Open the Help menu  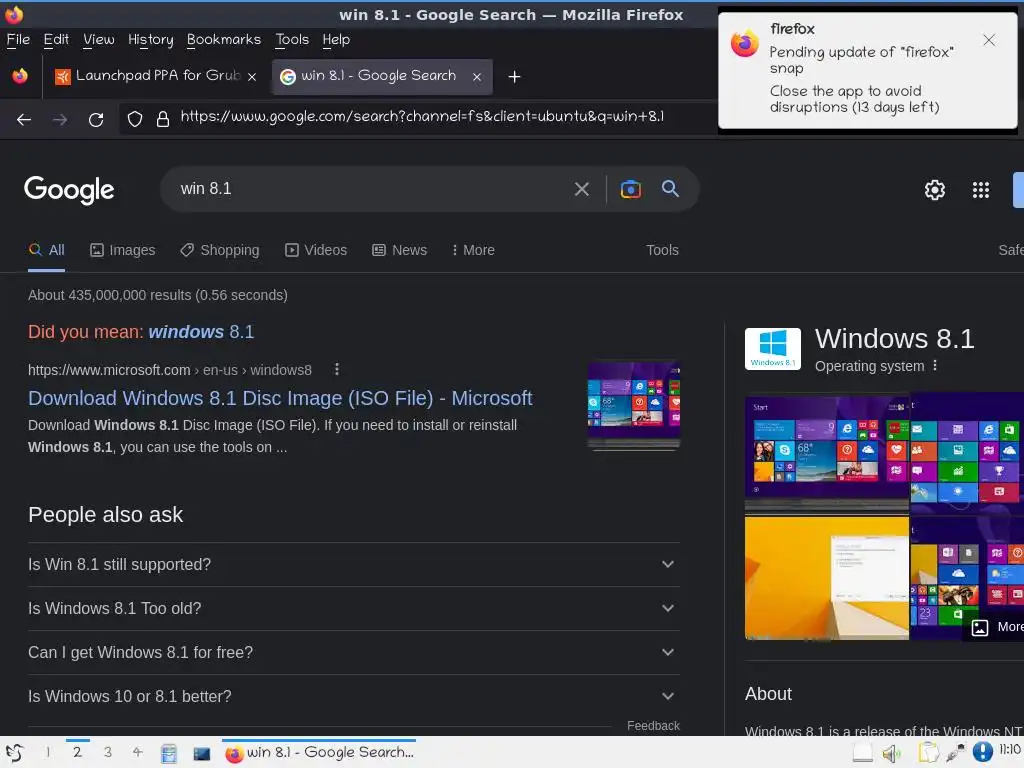(x=336, y=40)
